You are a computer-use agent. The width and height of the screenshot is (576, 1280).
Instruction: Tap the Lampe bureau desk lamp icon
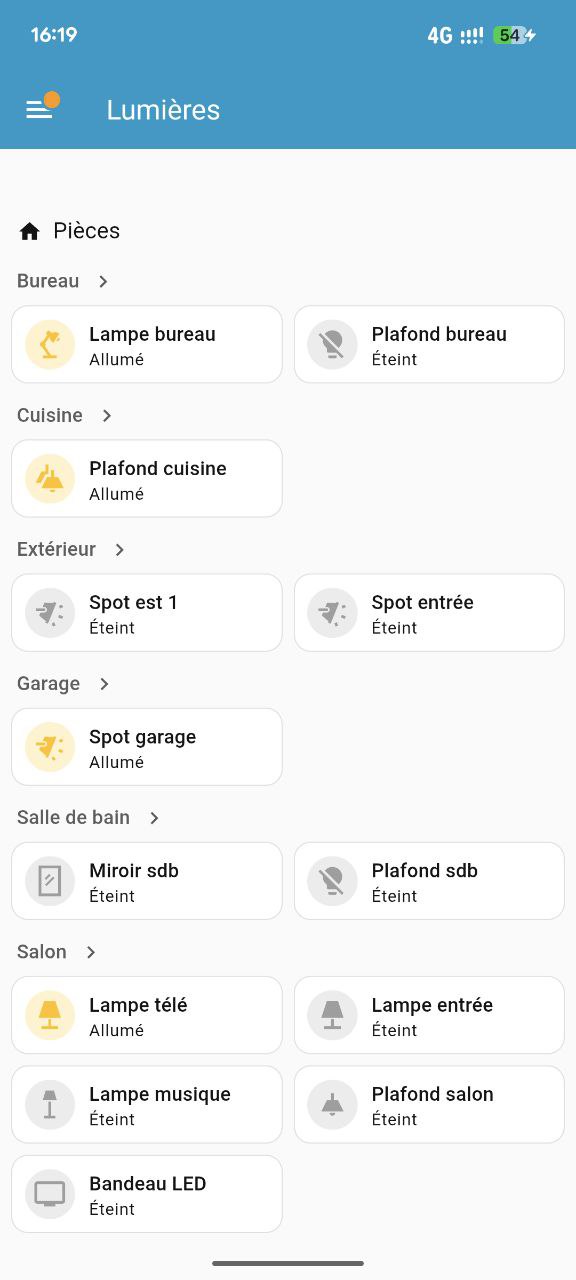48,344
